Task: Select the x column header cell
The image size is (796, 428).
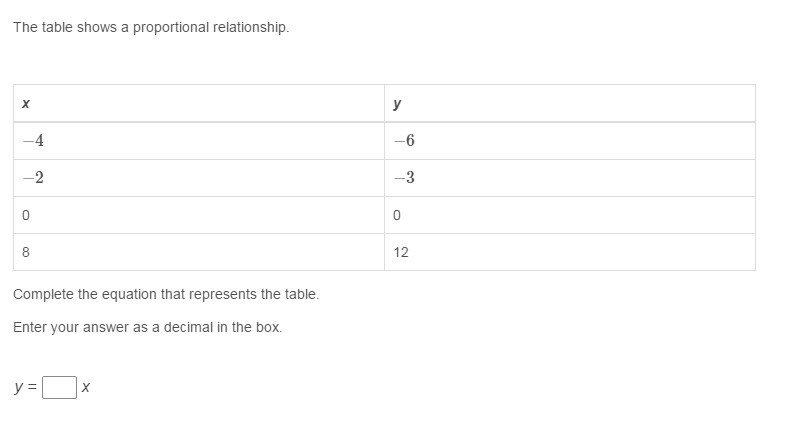Action: click(199, 103)
